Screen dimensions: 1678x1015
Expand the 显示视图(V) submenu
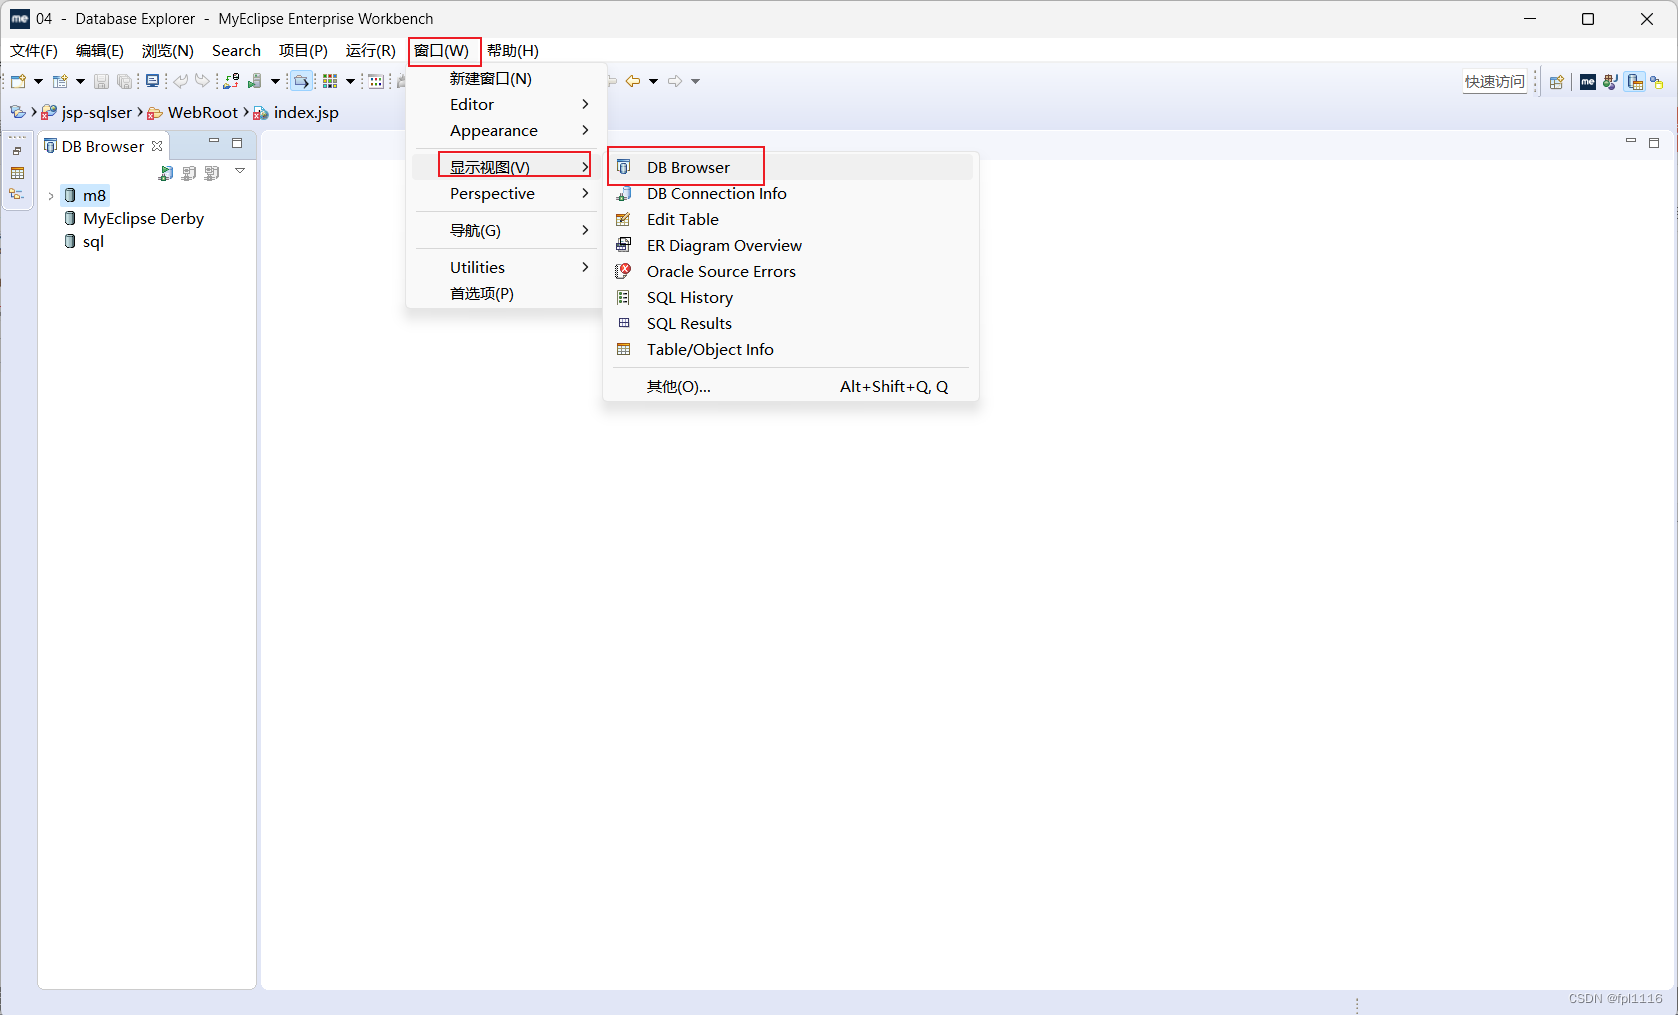tap(506, 168)
